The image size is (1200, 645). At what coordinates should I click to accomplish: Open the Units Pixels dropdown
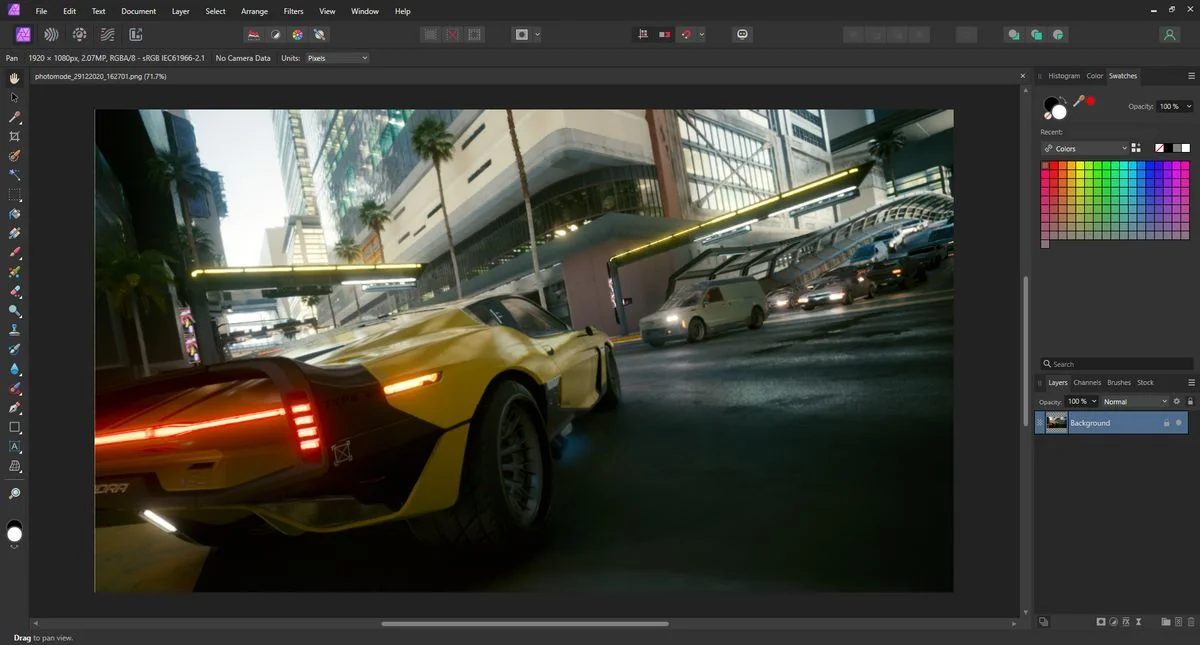click(337, 58)
